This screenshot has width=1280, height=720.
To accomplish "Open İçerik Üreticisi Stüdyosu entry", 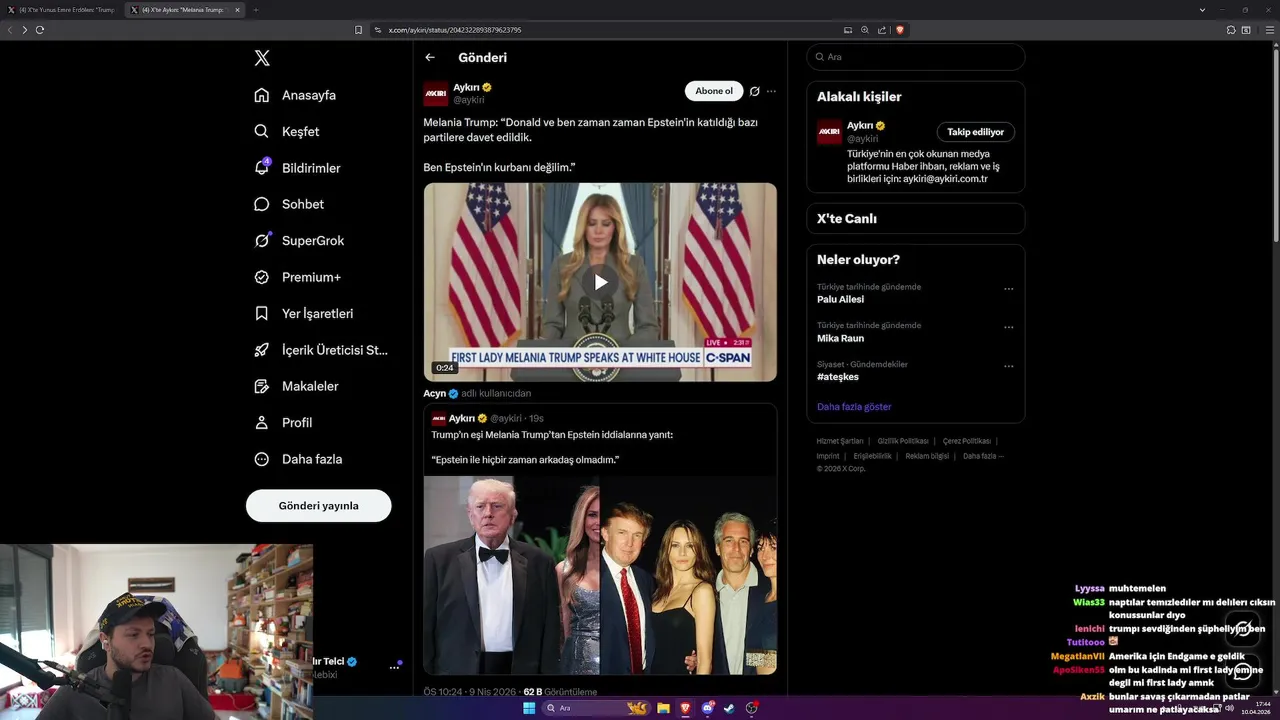I will pyautogui.click(x=321, y=350).
